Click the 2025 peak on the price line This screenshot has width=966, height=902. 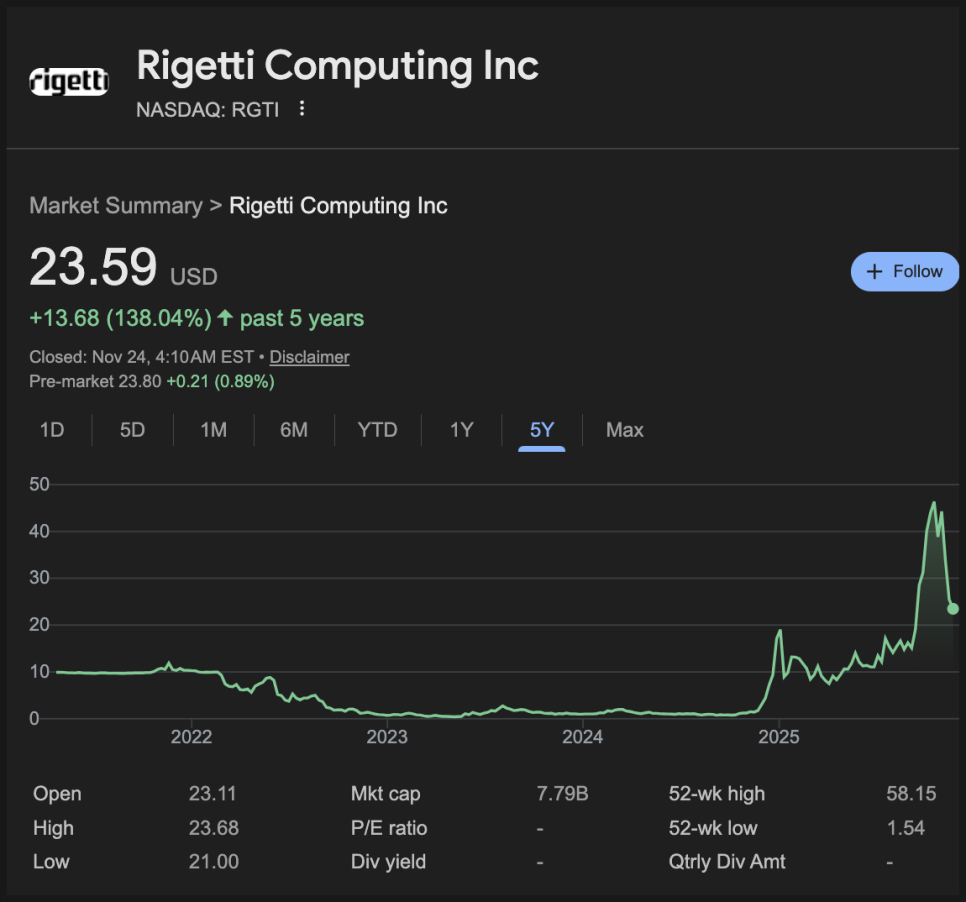click(x=934, y=503)
